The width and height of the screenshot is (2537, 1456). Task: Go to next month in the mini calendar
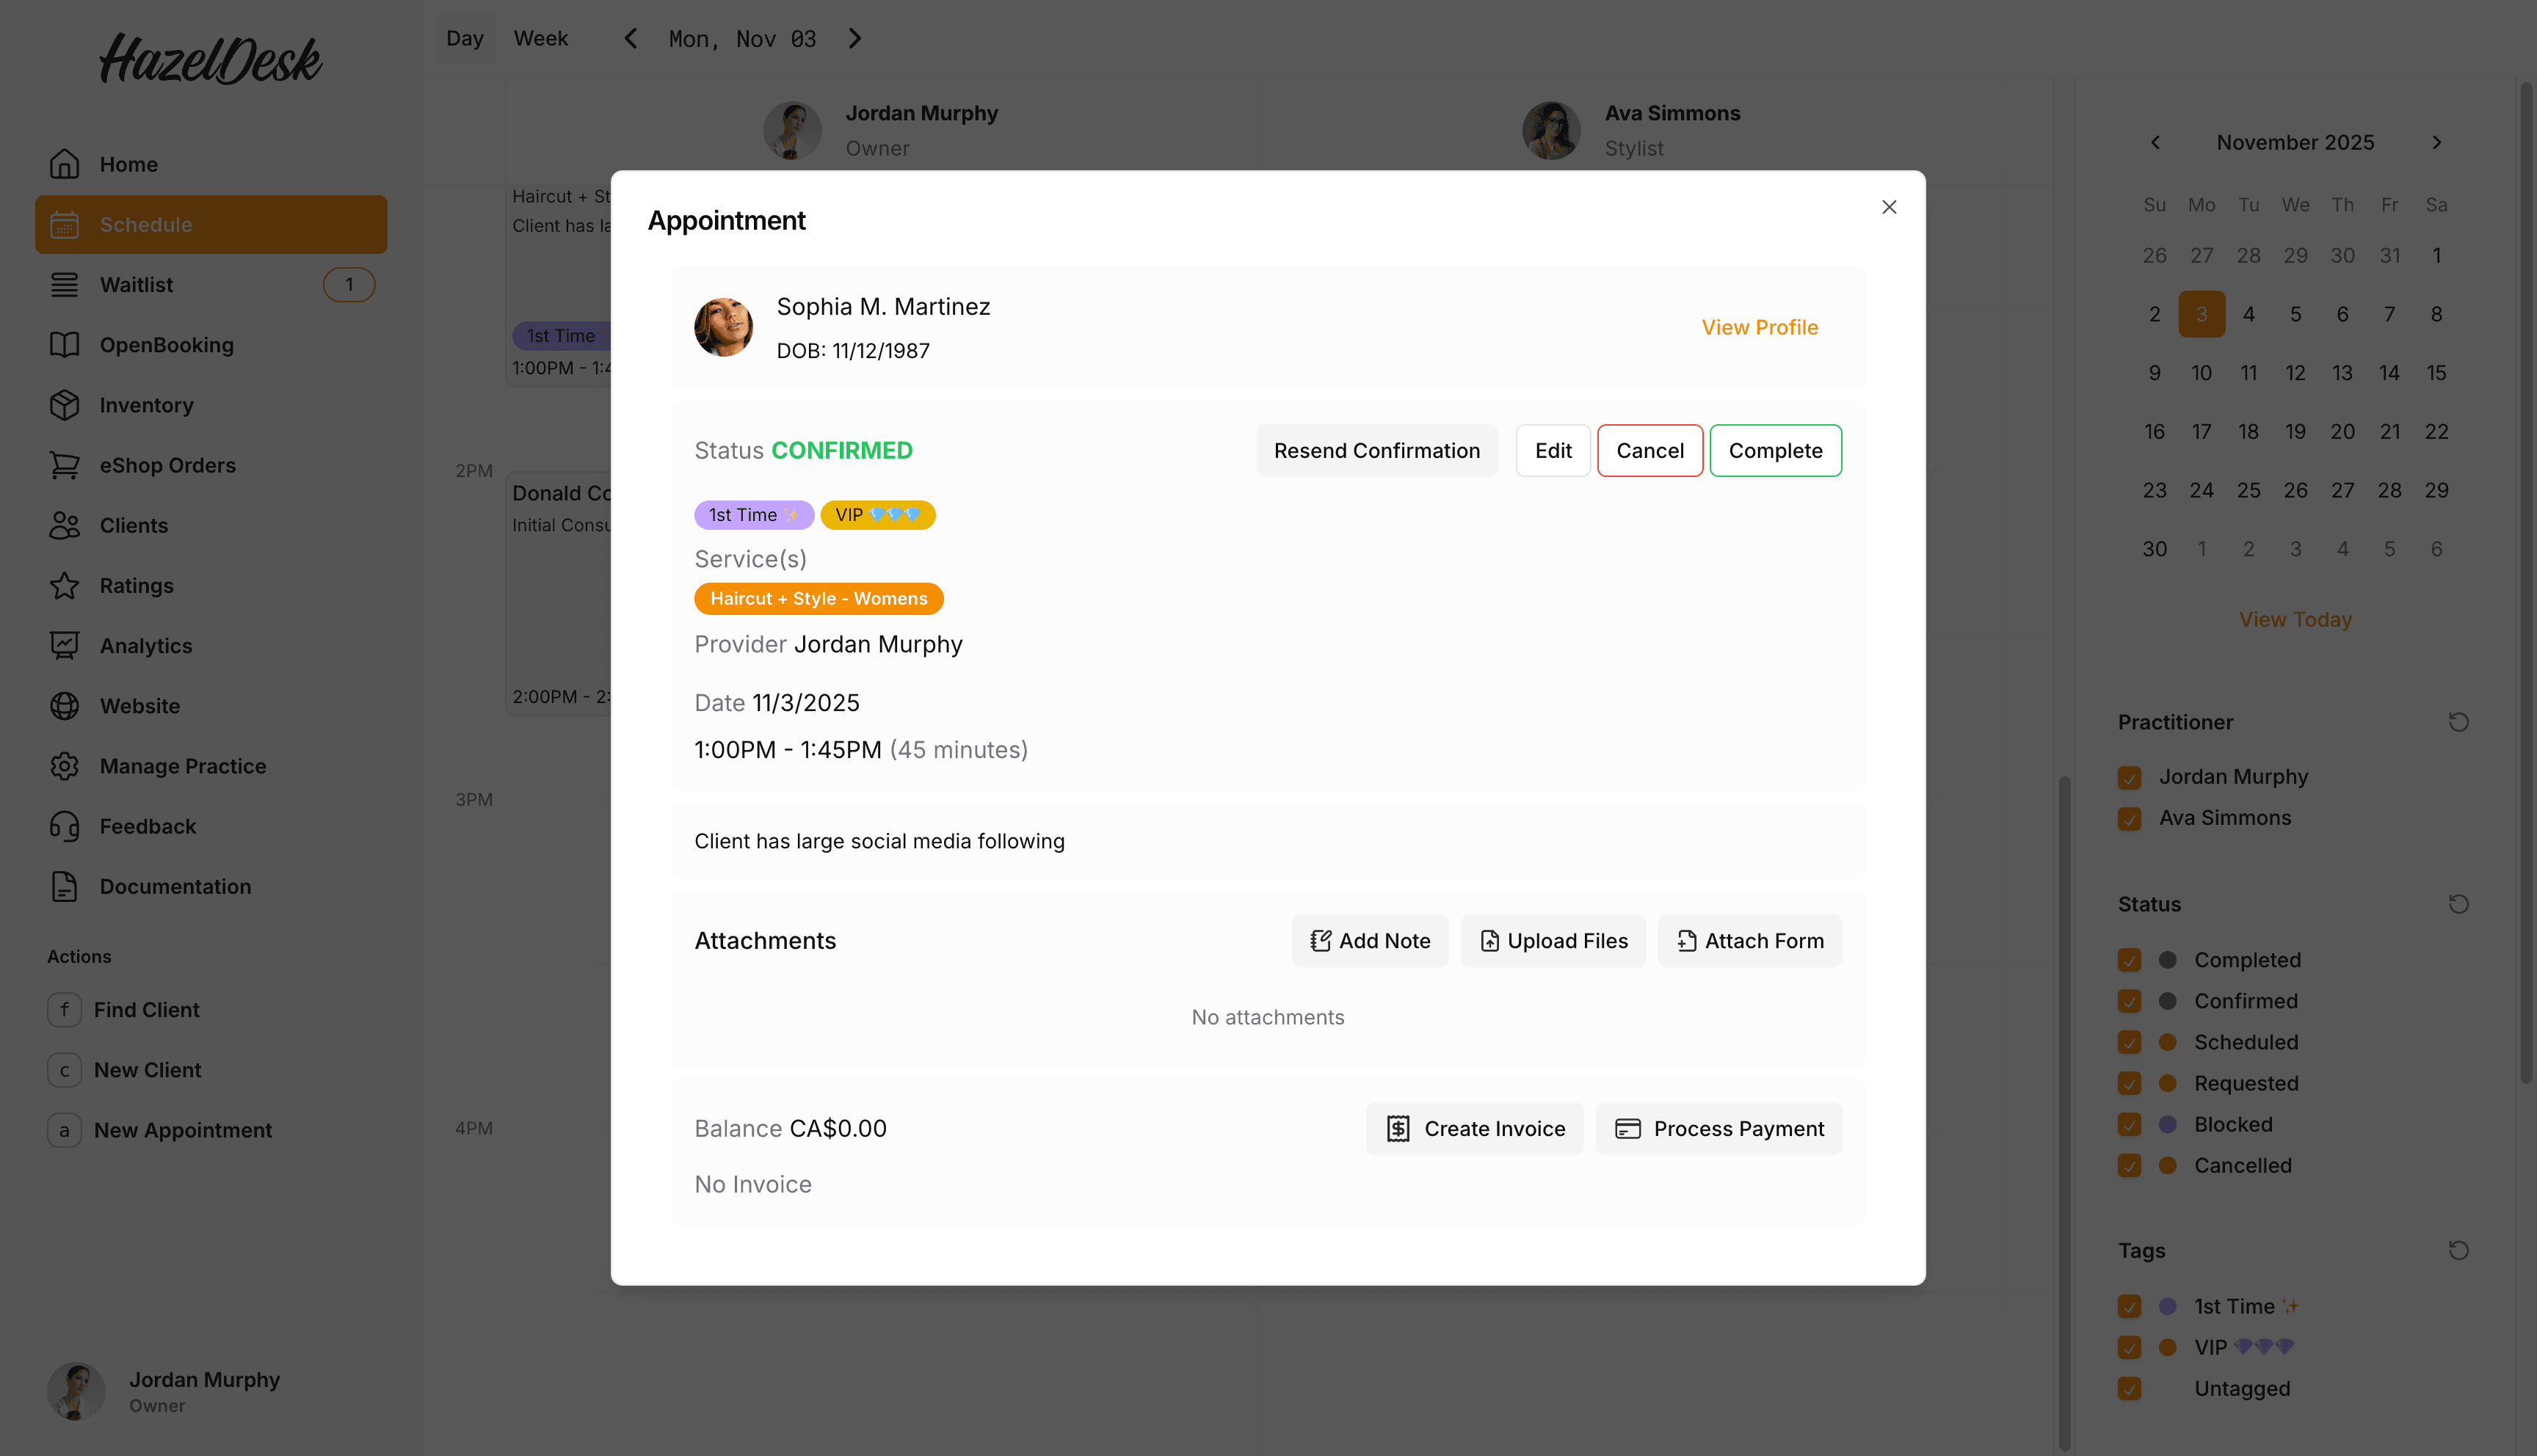(x=2437, y=142)
